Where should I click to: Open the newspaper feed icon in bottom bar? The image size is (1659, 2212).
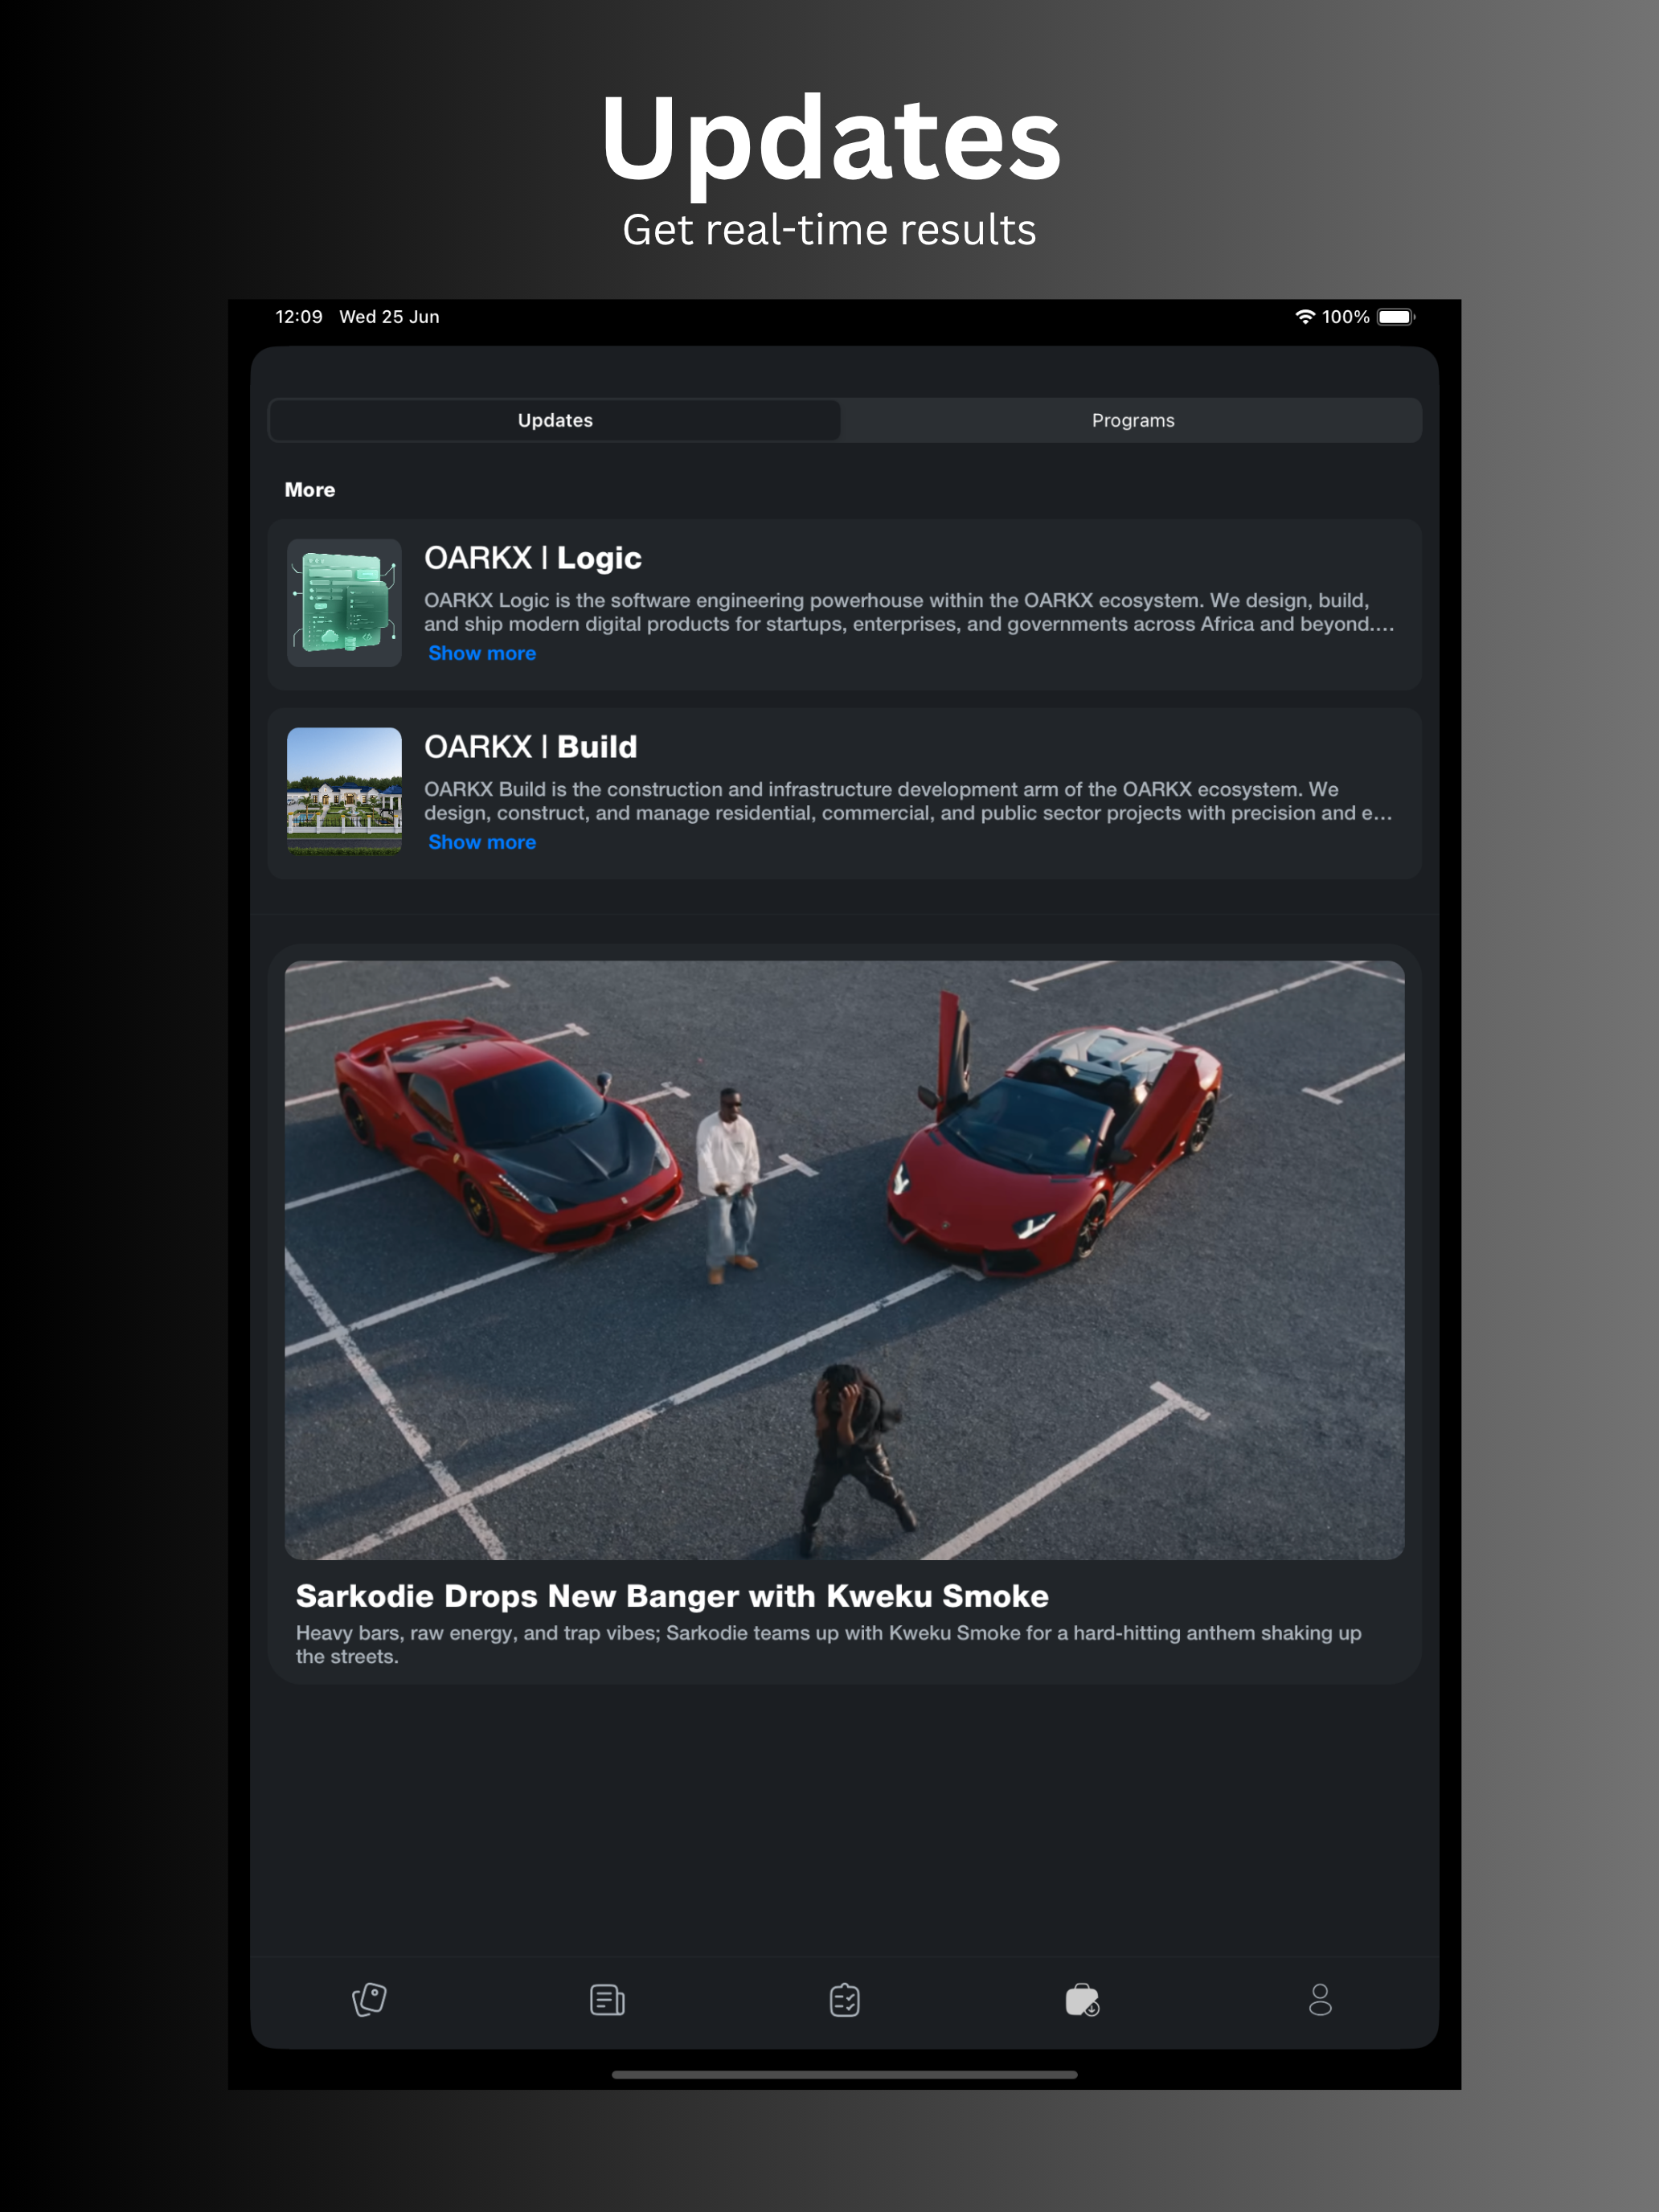(607, 2000)
